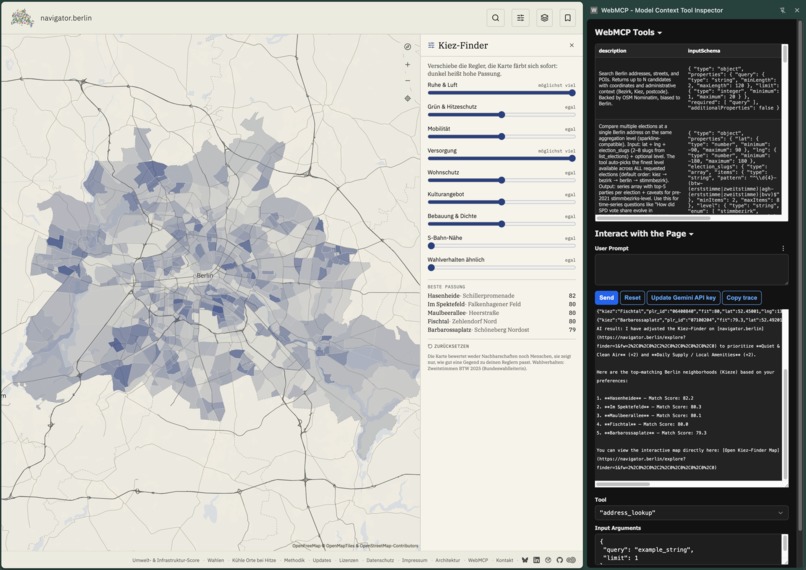
Task: Close the Kiez-Finder panel
Action: coord(572,45)
